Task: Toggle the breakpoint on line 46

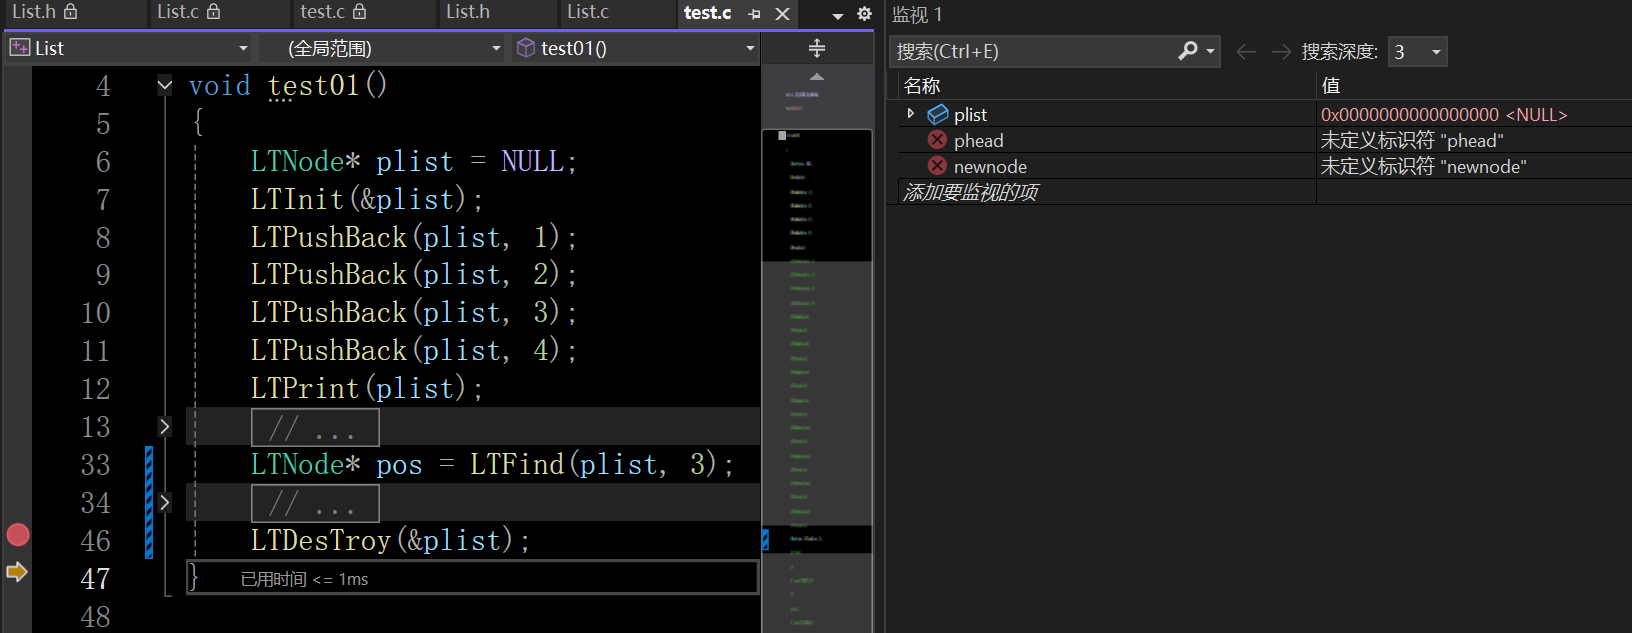Action: [18, 535]
